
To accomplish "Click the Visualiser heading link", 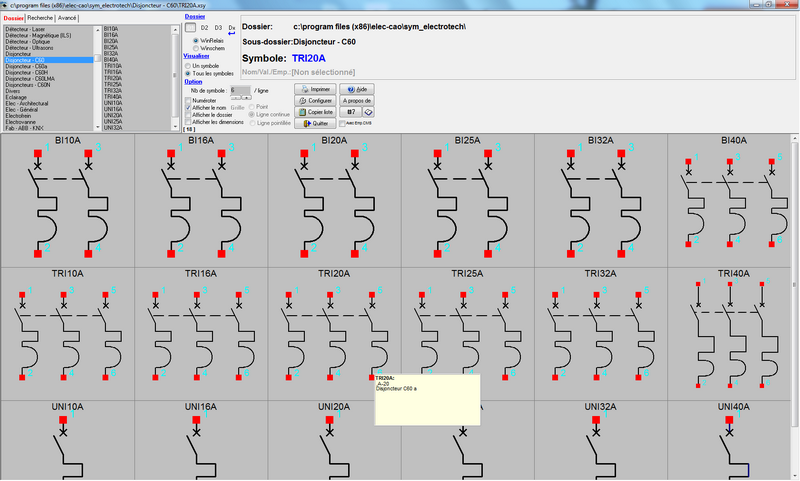I will pos(196,56).
